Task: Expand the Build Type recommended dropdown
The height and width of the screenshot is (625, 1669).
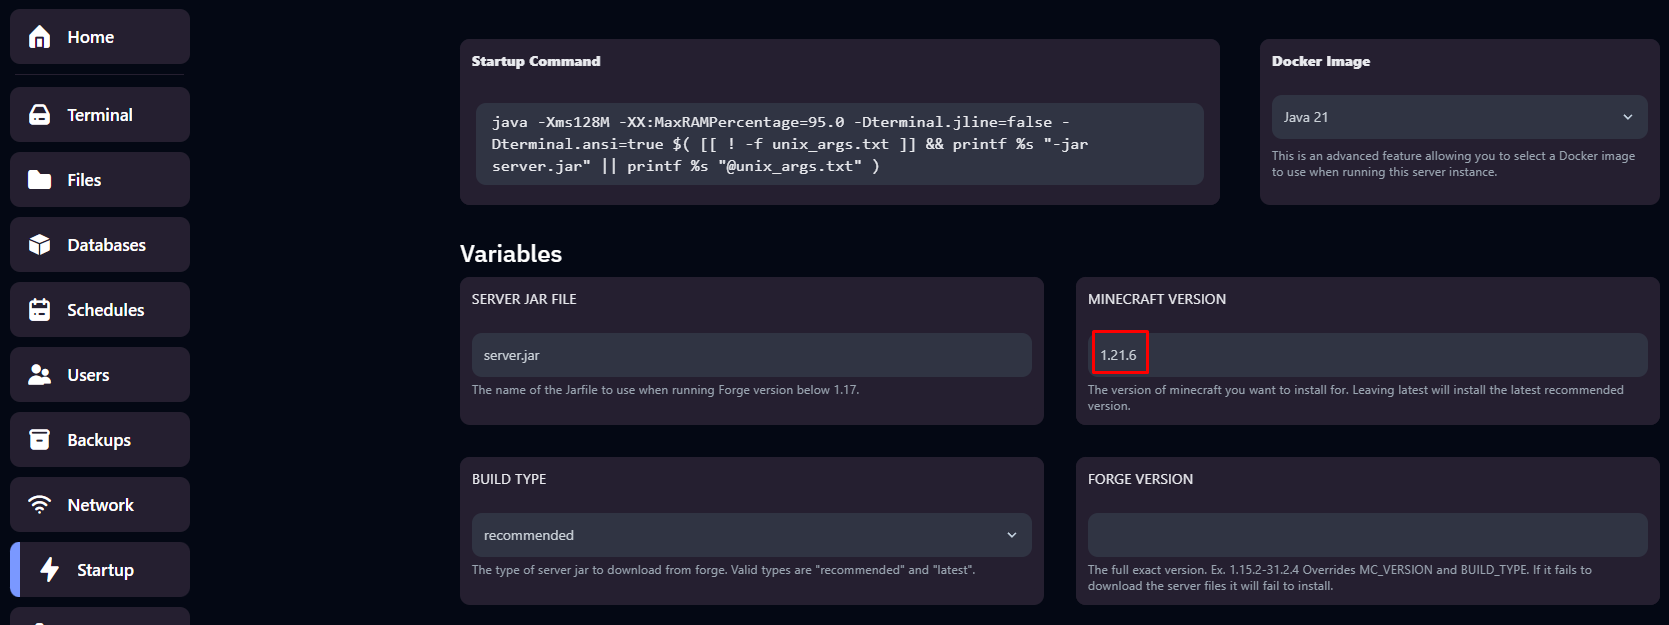Action: point(750,535)
